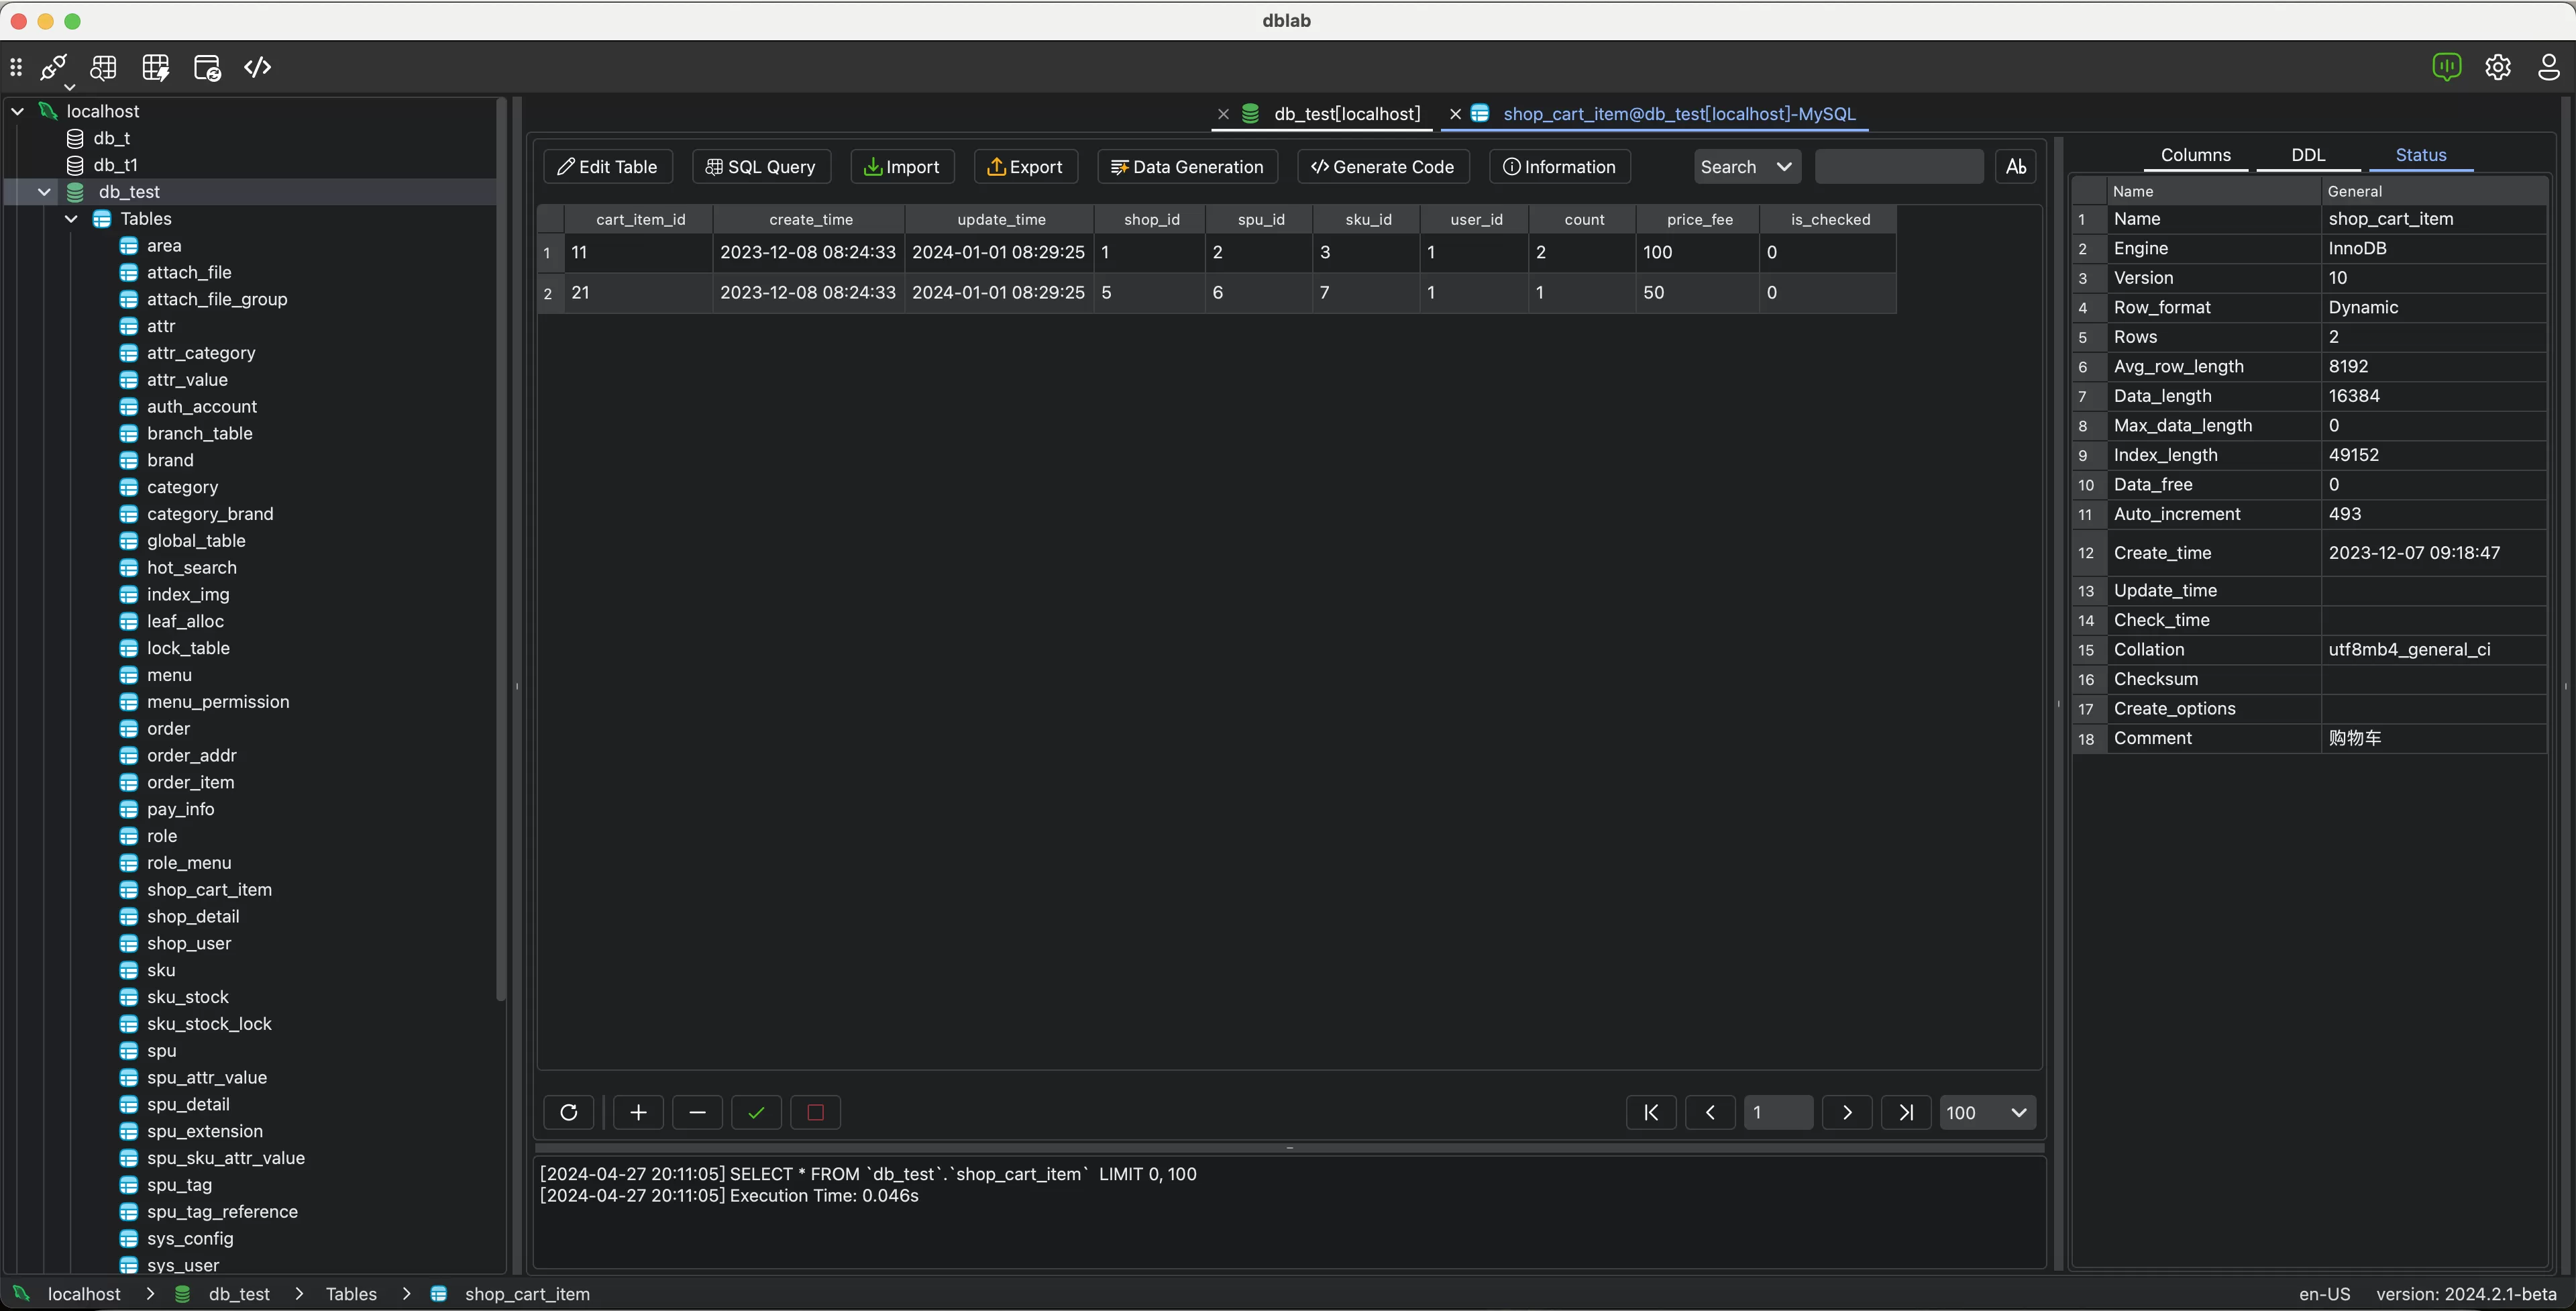
Task: Open notifications in the top-right corner
Action: coord(2447,67)
